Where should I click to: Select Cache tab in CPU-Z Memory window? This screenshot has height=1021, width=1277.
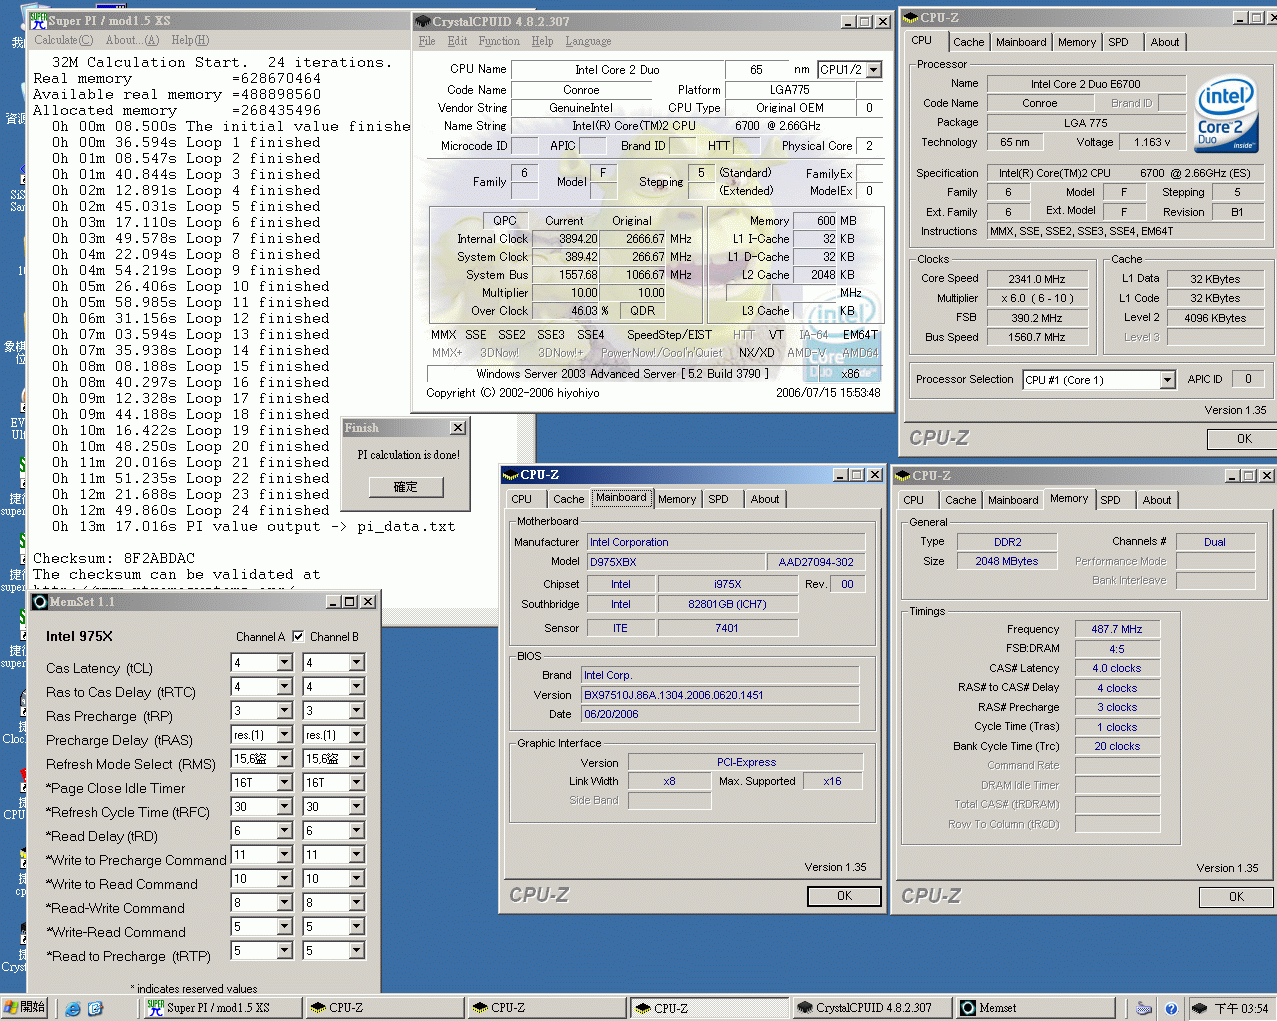click(x=960, y=500)
